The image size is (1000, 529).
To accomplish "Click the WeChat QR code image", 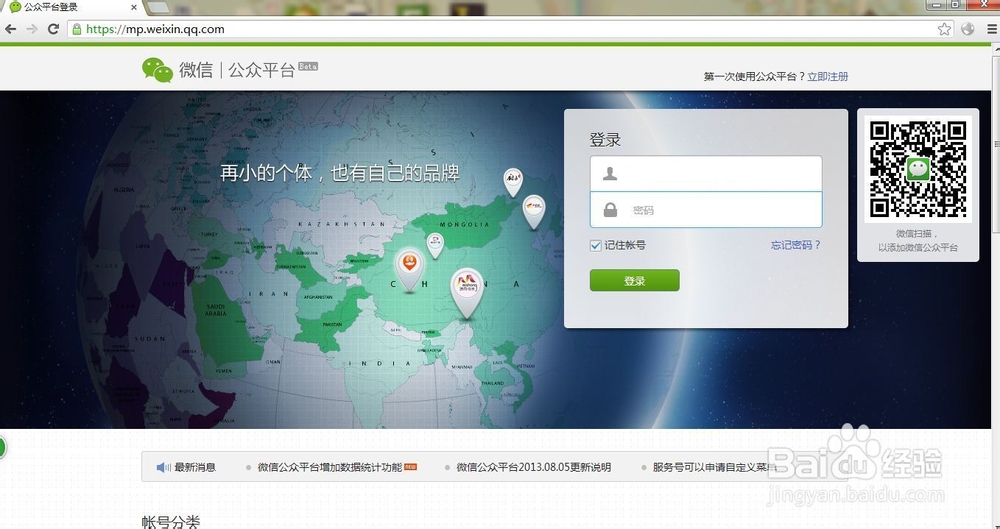I will (918, 169).
